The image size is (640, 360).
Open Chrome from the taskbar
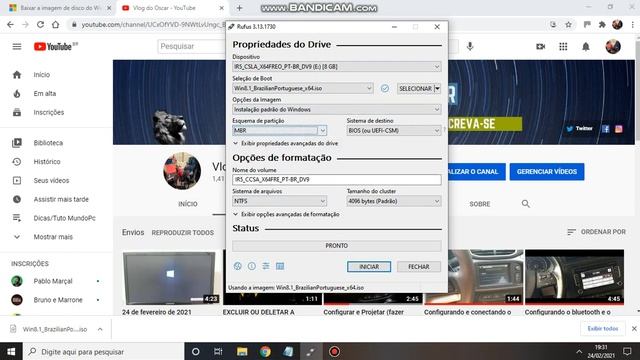coord(265,351)
